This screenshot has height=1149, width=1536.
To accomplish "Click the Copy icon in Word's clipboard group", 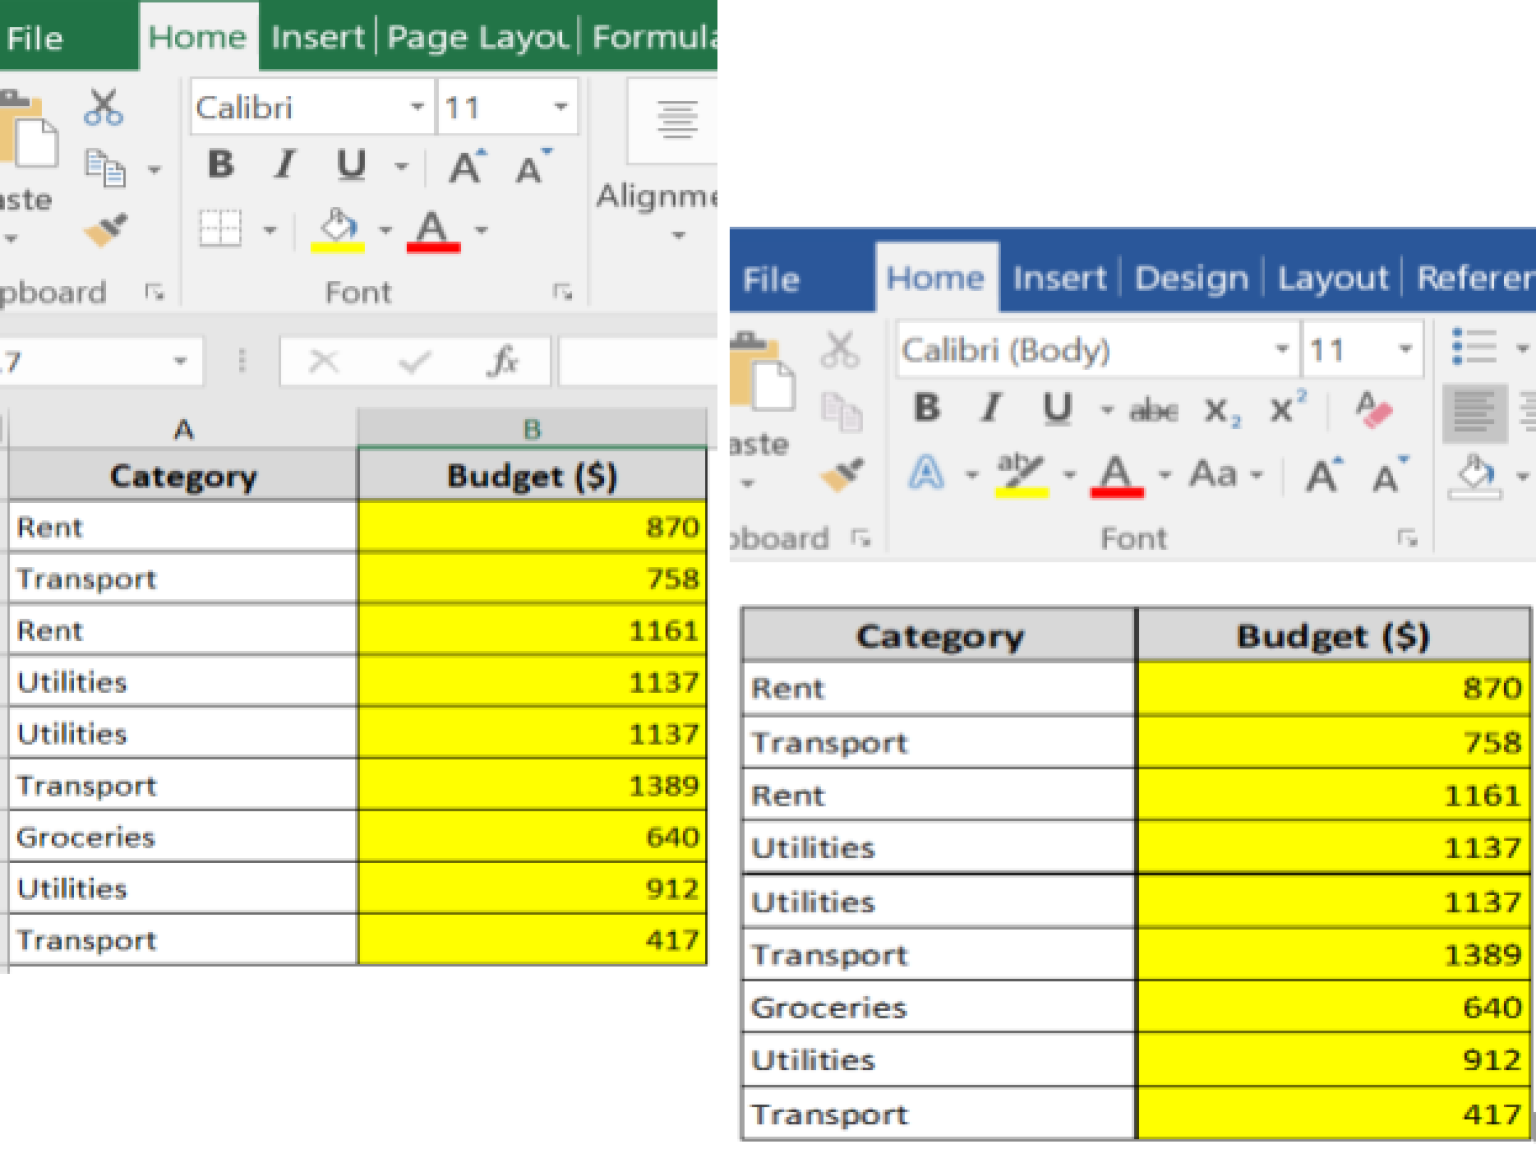I will pyautogui.click(x=840, y=411).
